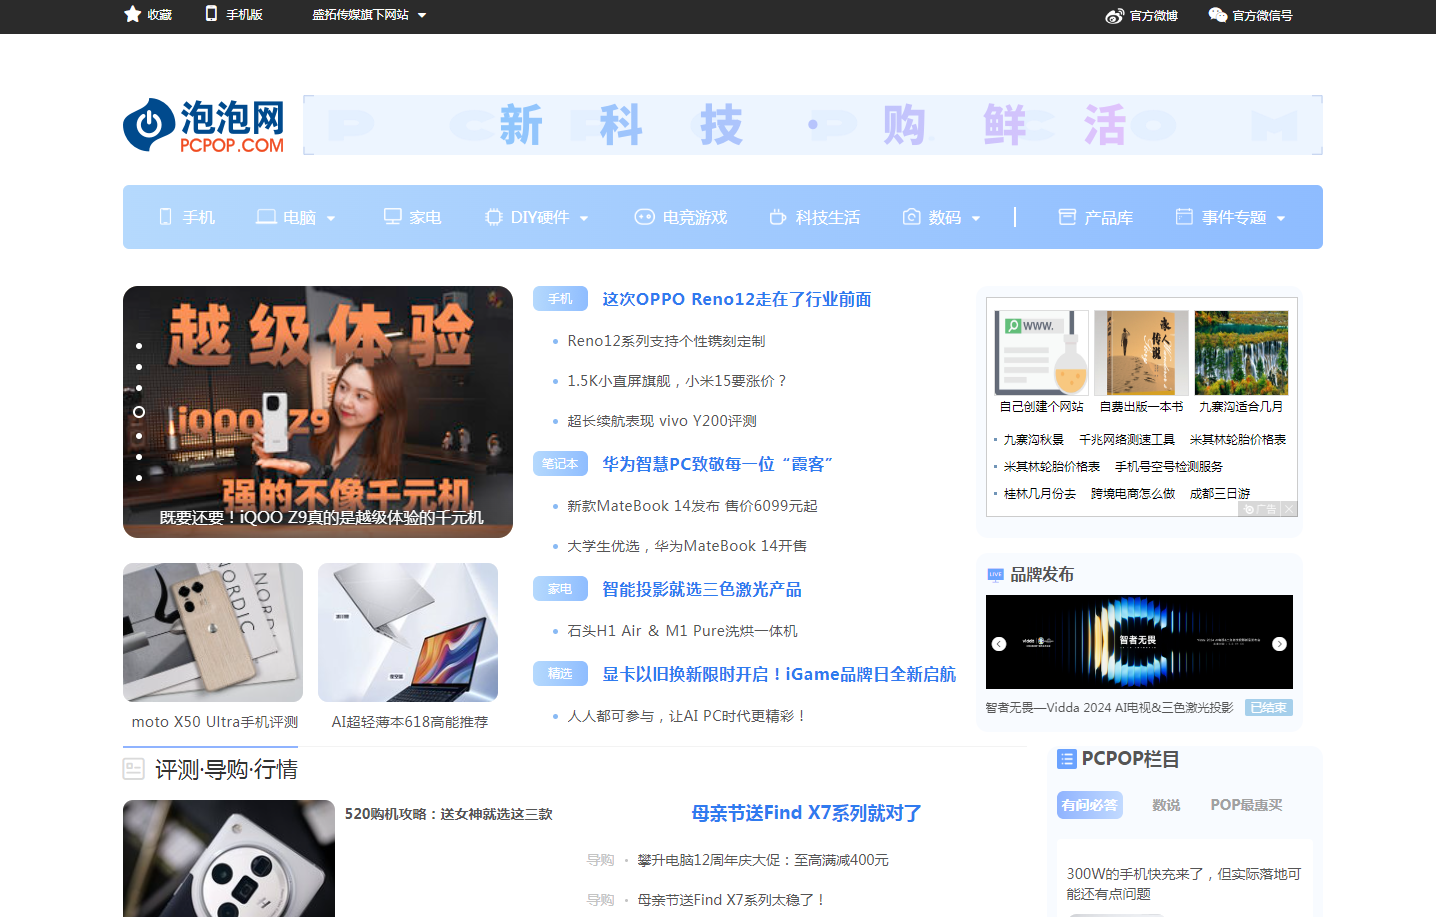The height and width of the screenshot is (917, 1436).
Task: Open the 九寨沟适合几月 ad thumbnail
Action: coord(1241,352)
